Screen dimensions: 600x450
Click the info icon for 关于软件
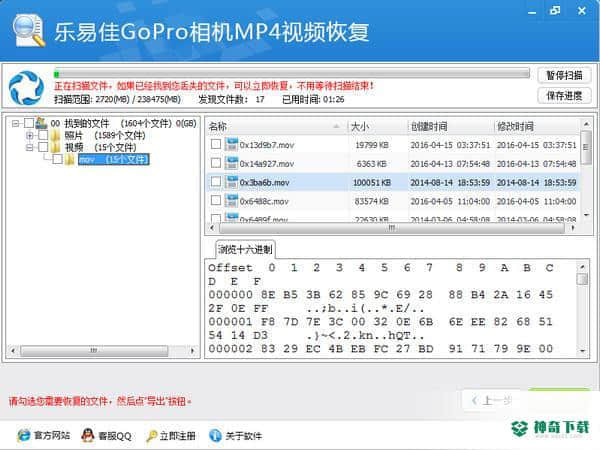pos(215,435)
